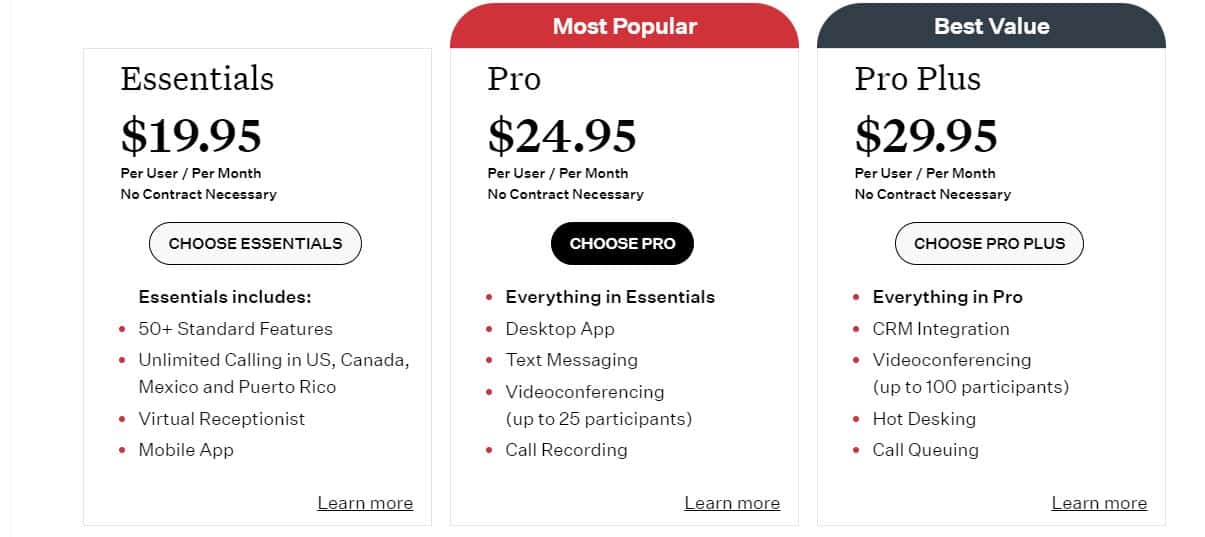
Task: Click the Call Recording feature item
Action: point(566,450)
